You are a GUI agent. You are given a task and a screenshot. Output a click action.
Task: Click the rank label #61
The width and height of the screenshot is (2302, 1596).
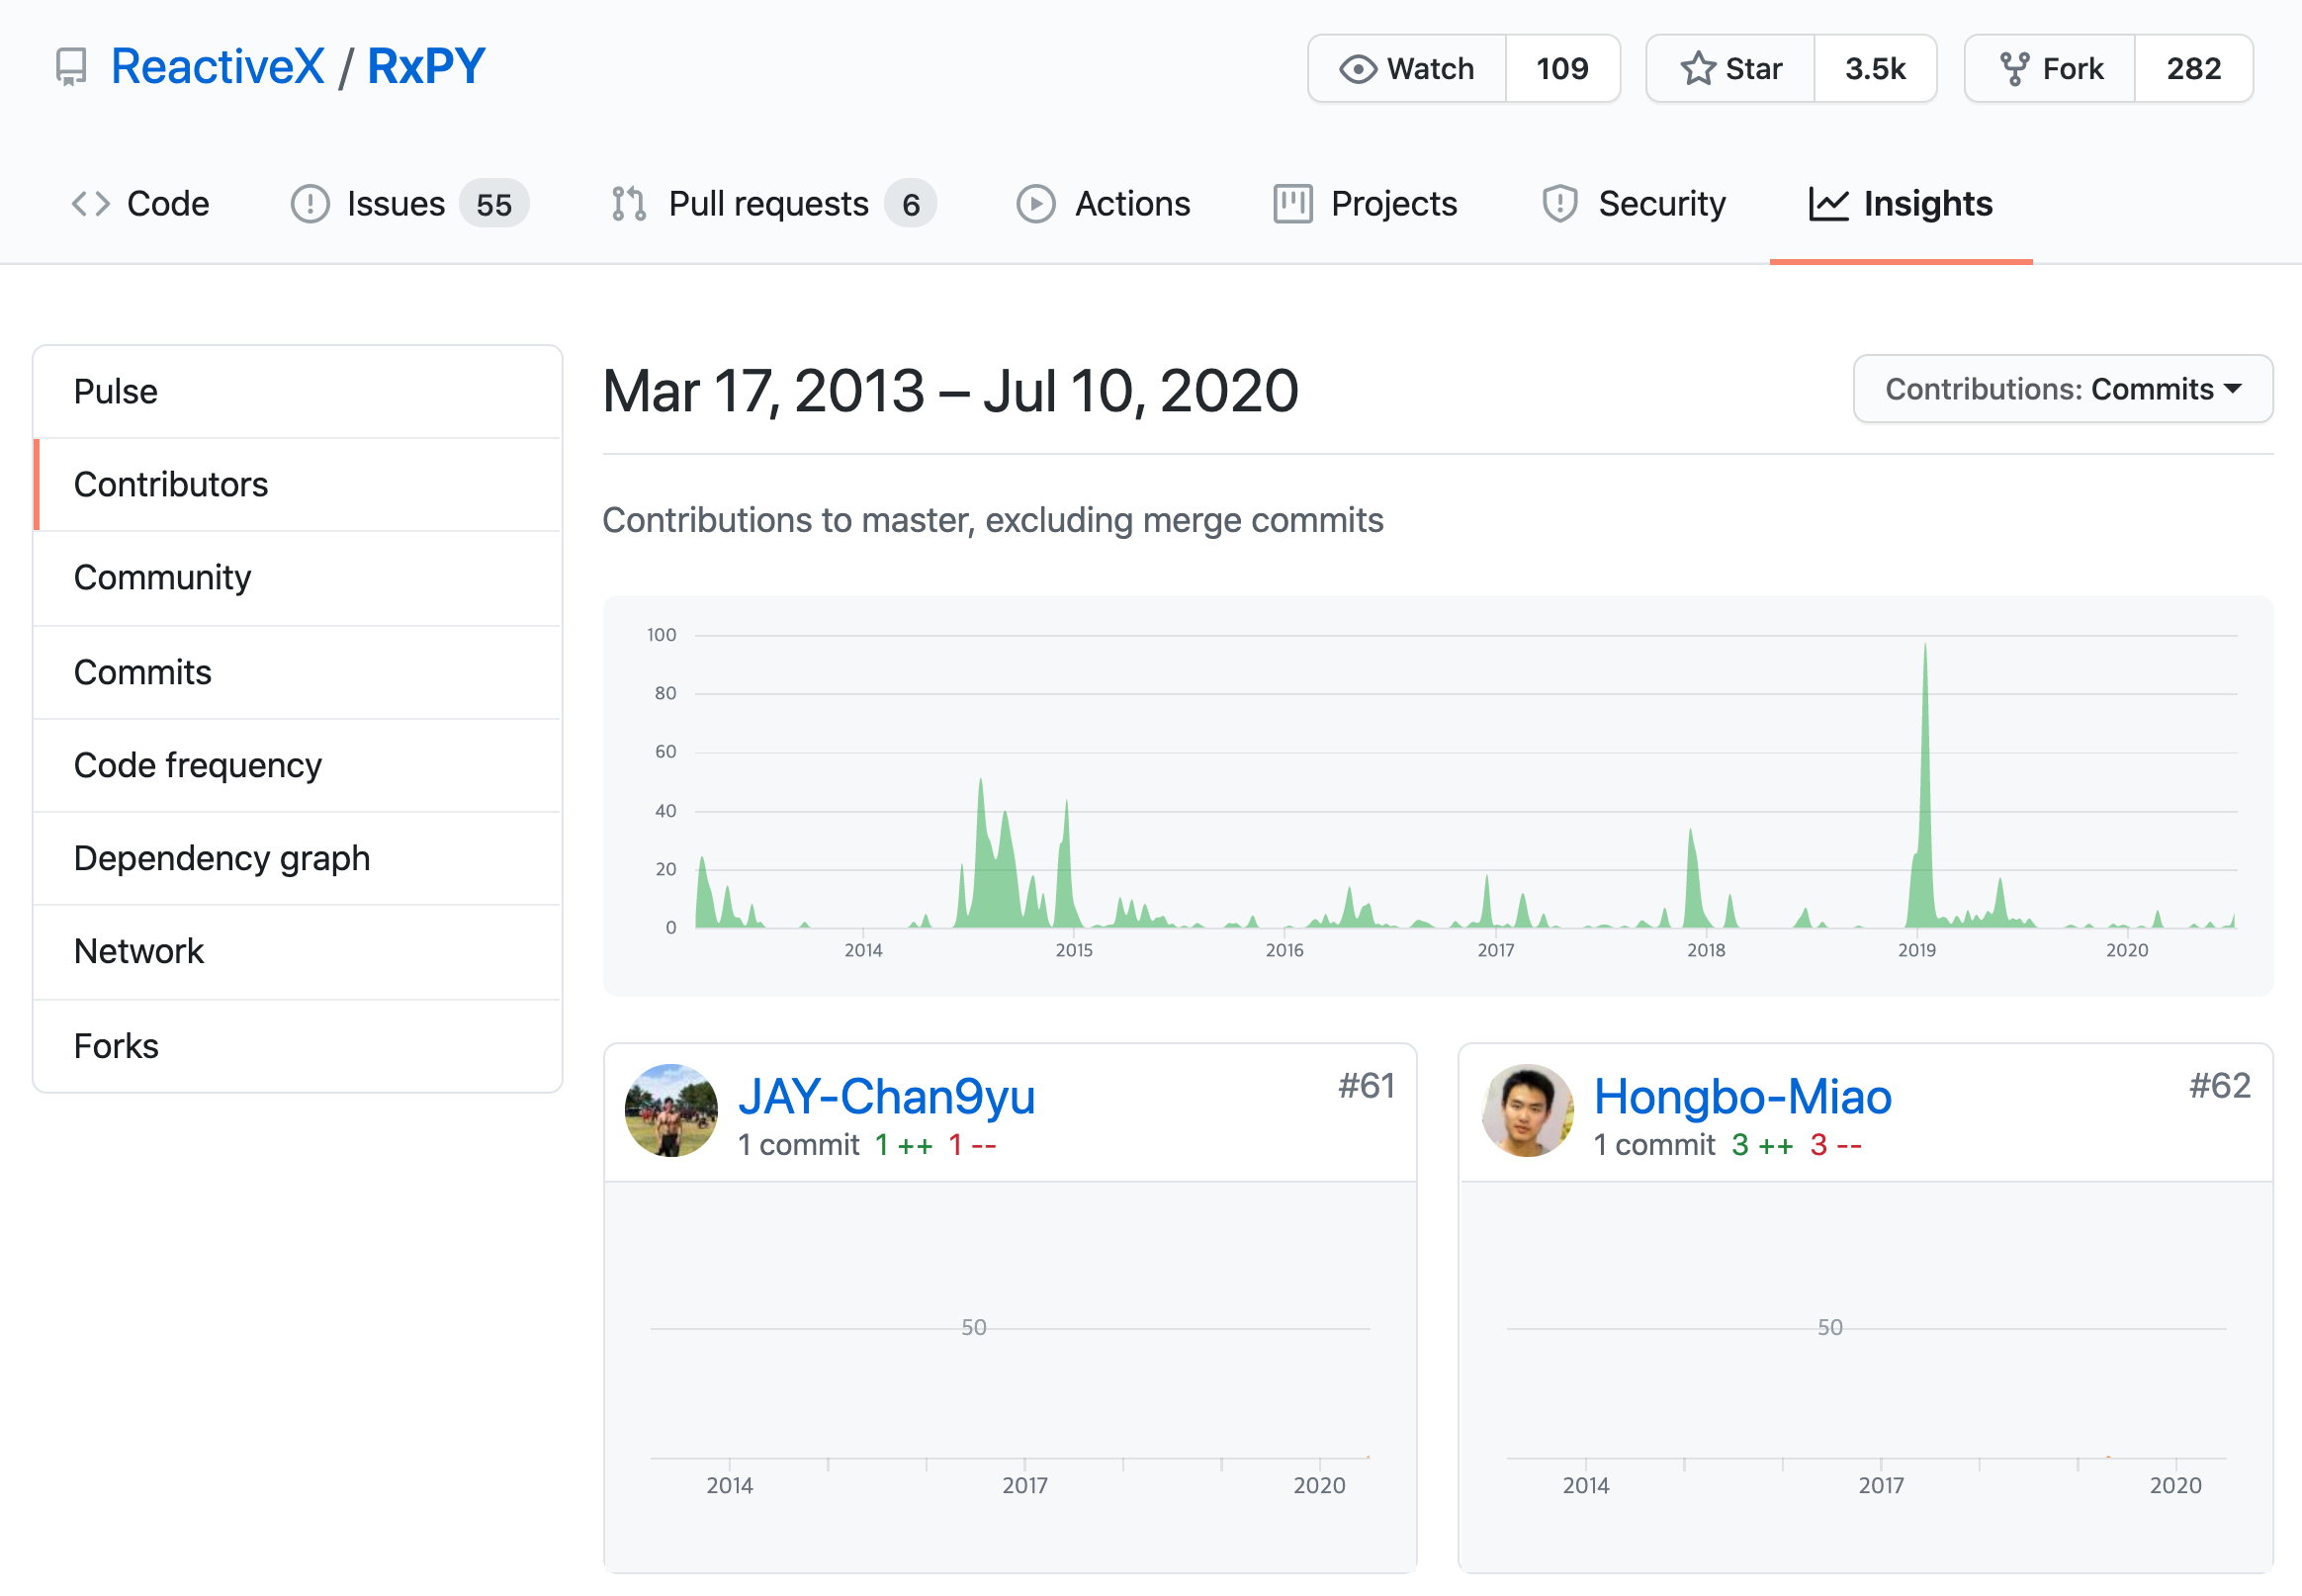point(1366,1086)
